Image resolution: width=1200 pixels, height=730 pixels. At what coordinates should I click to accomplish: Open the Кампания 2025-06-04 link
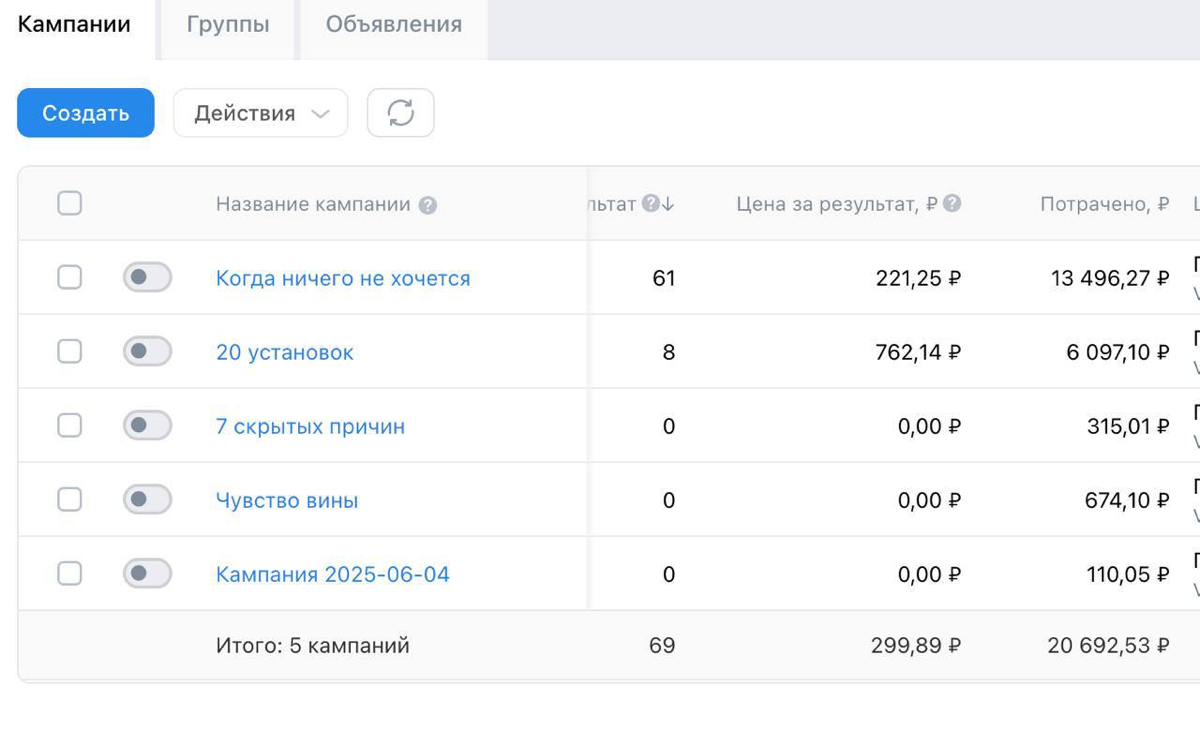coord(333,574)
